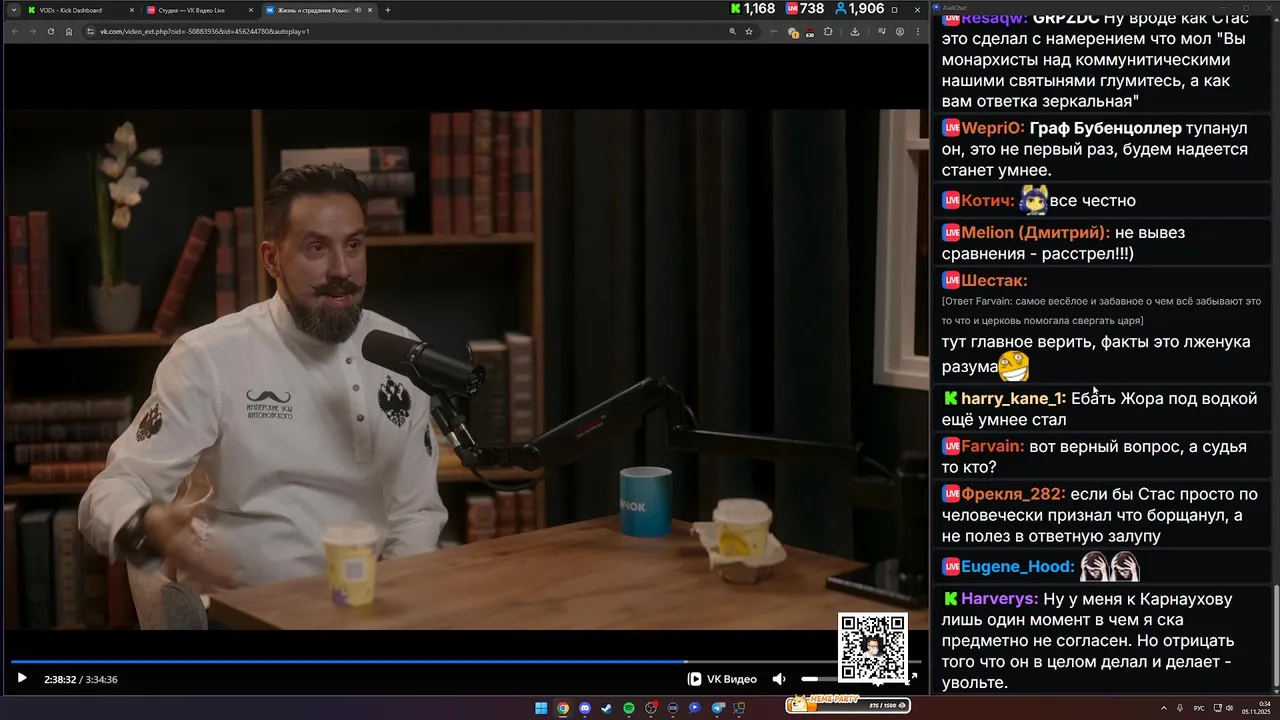Go back in the browser
The width and height of the screenshot is (1280, 720).
pyautogui.click(x=14, y=31)
